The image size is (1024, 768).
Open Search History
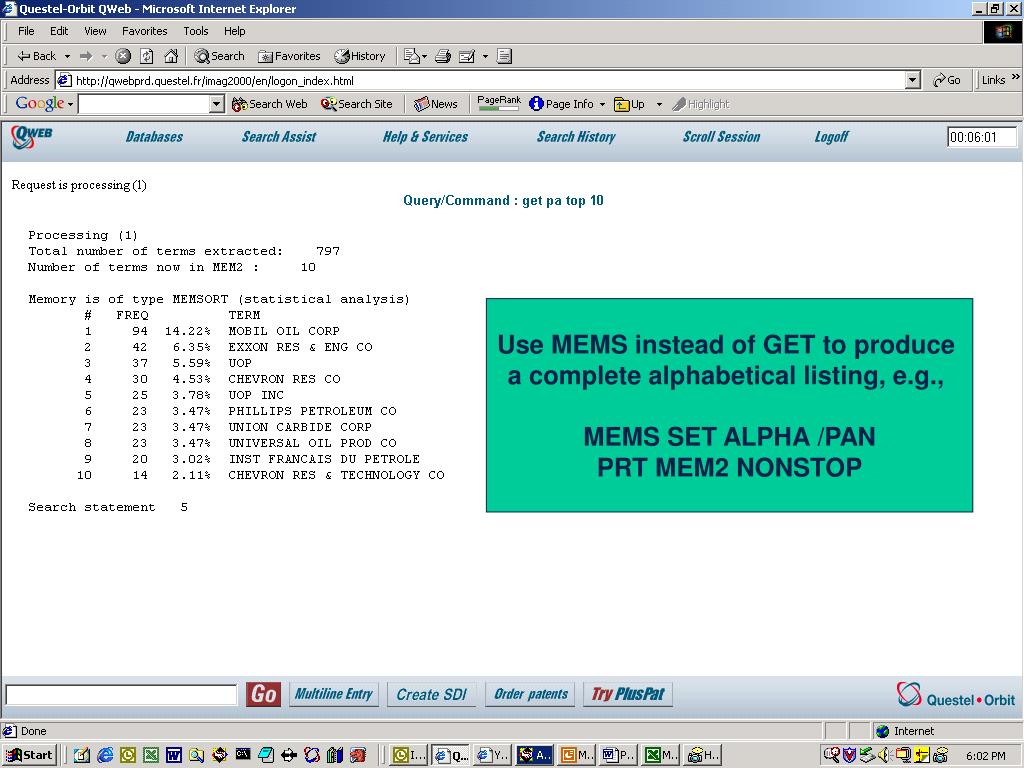(x=576, y=136)
